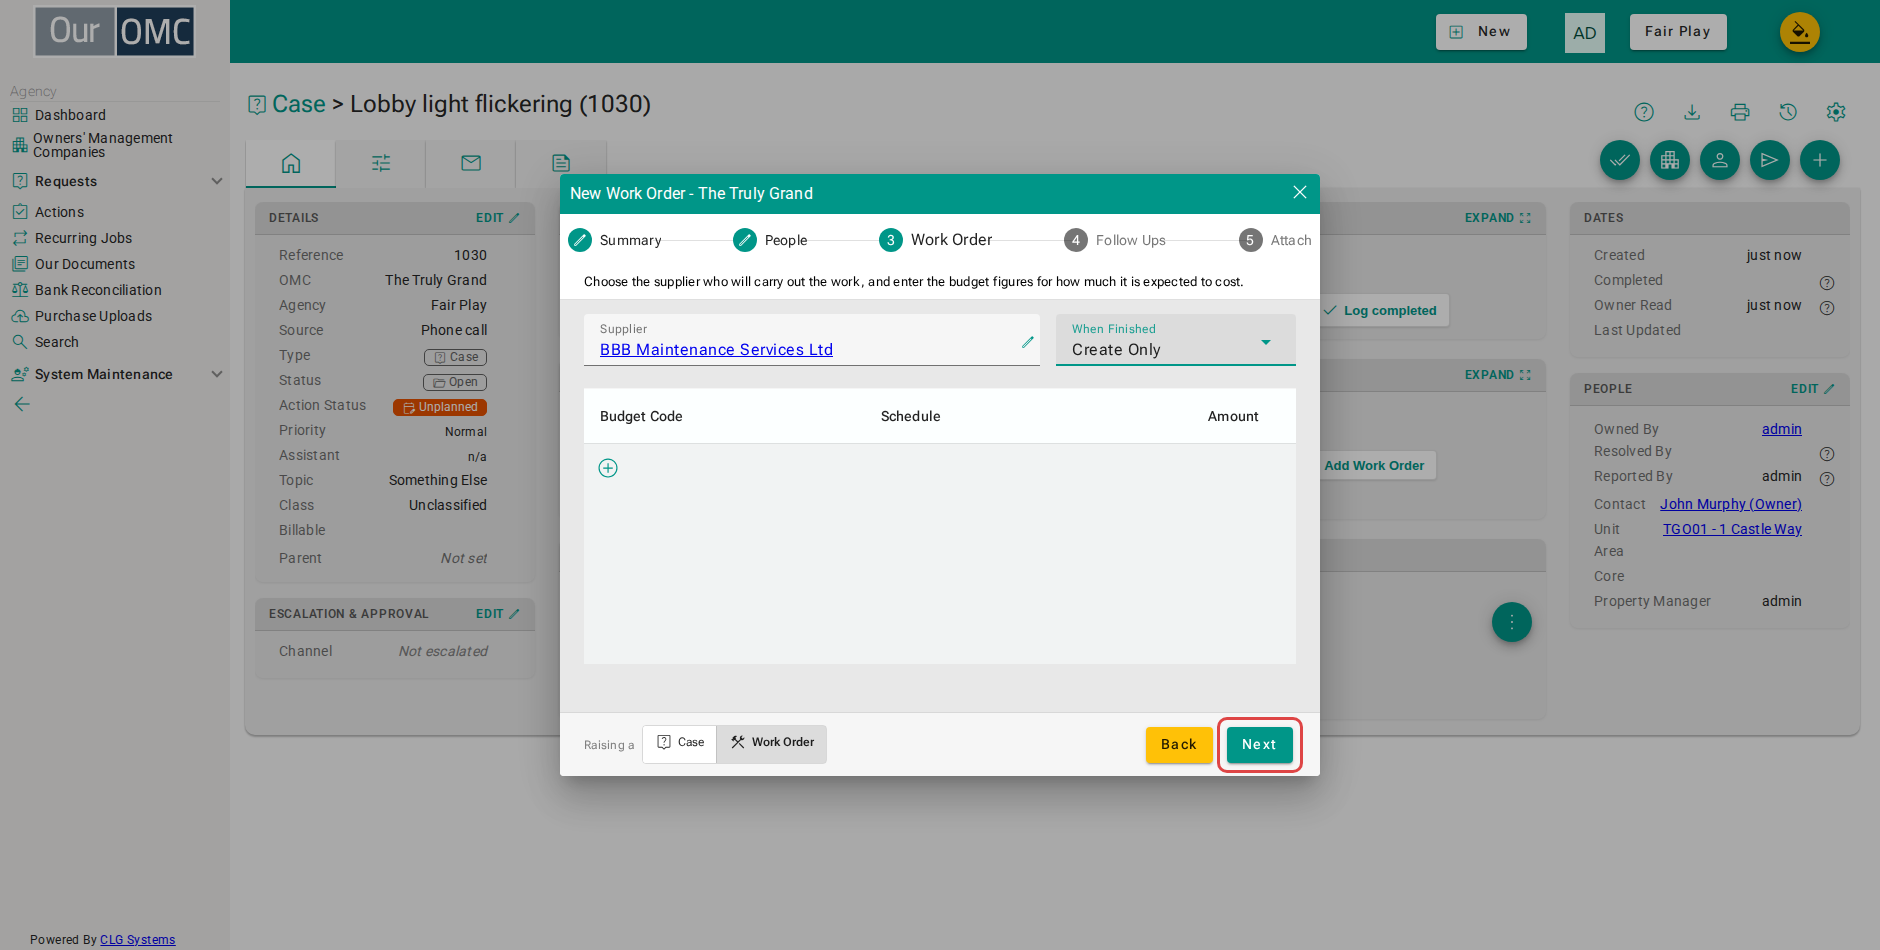Screen dimensions: 1880x950
Task: Edit Details panel via EDIT
Action: coord(497,218)
